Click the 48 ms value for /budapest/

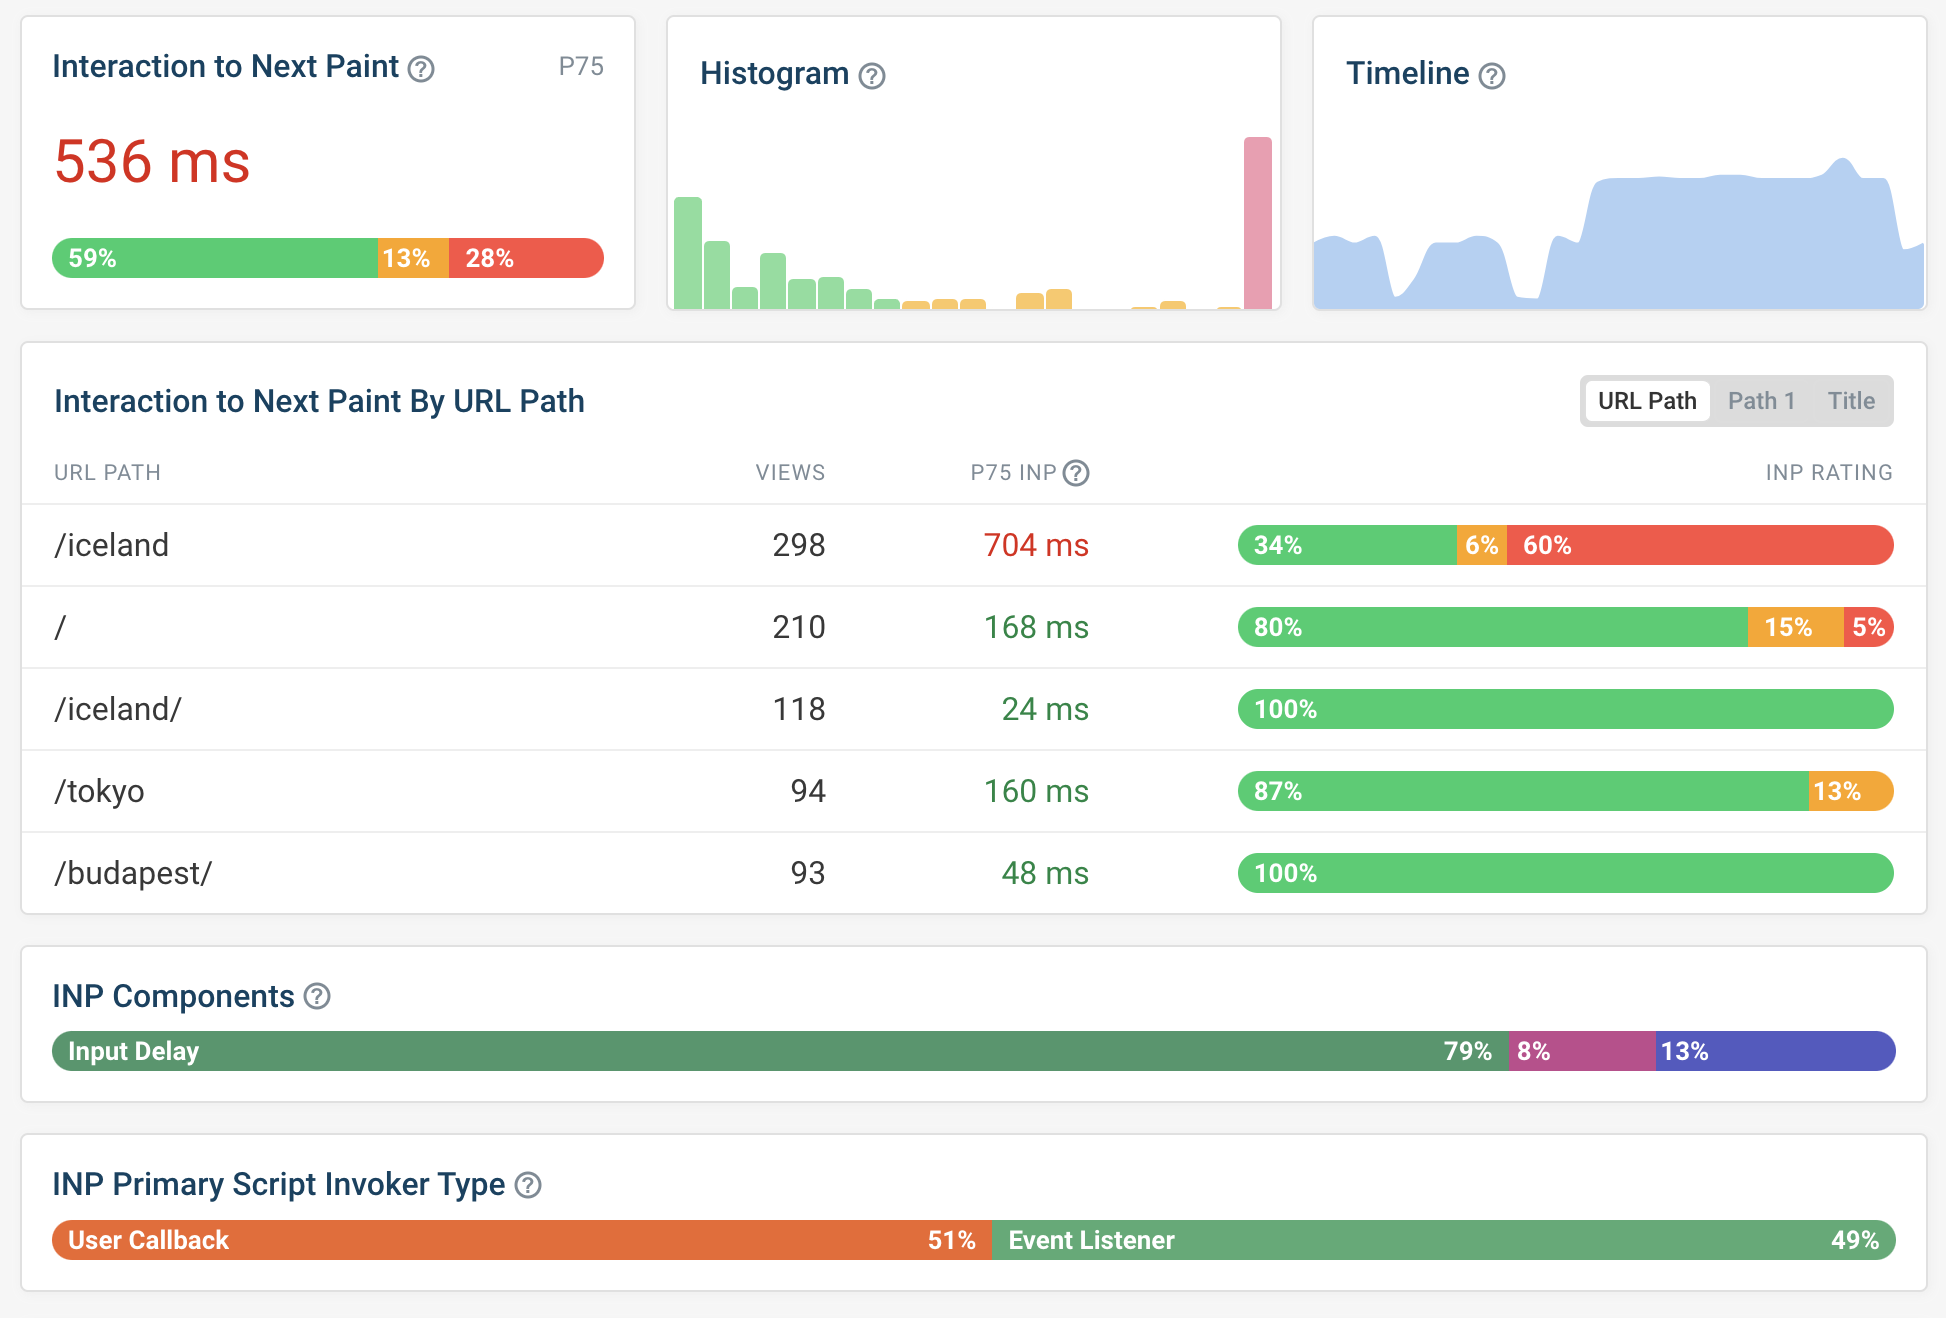(1045, 873)
